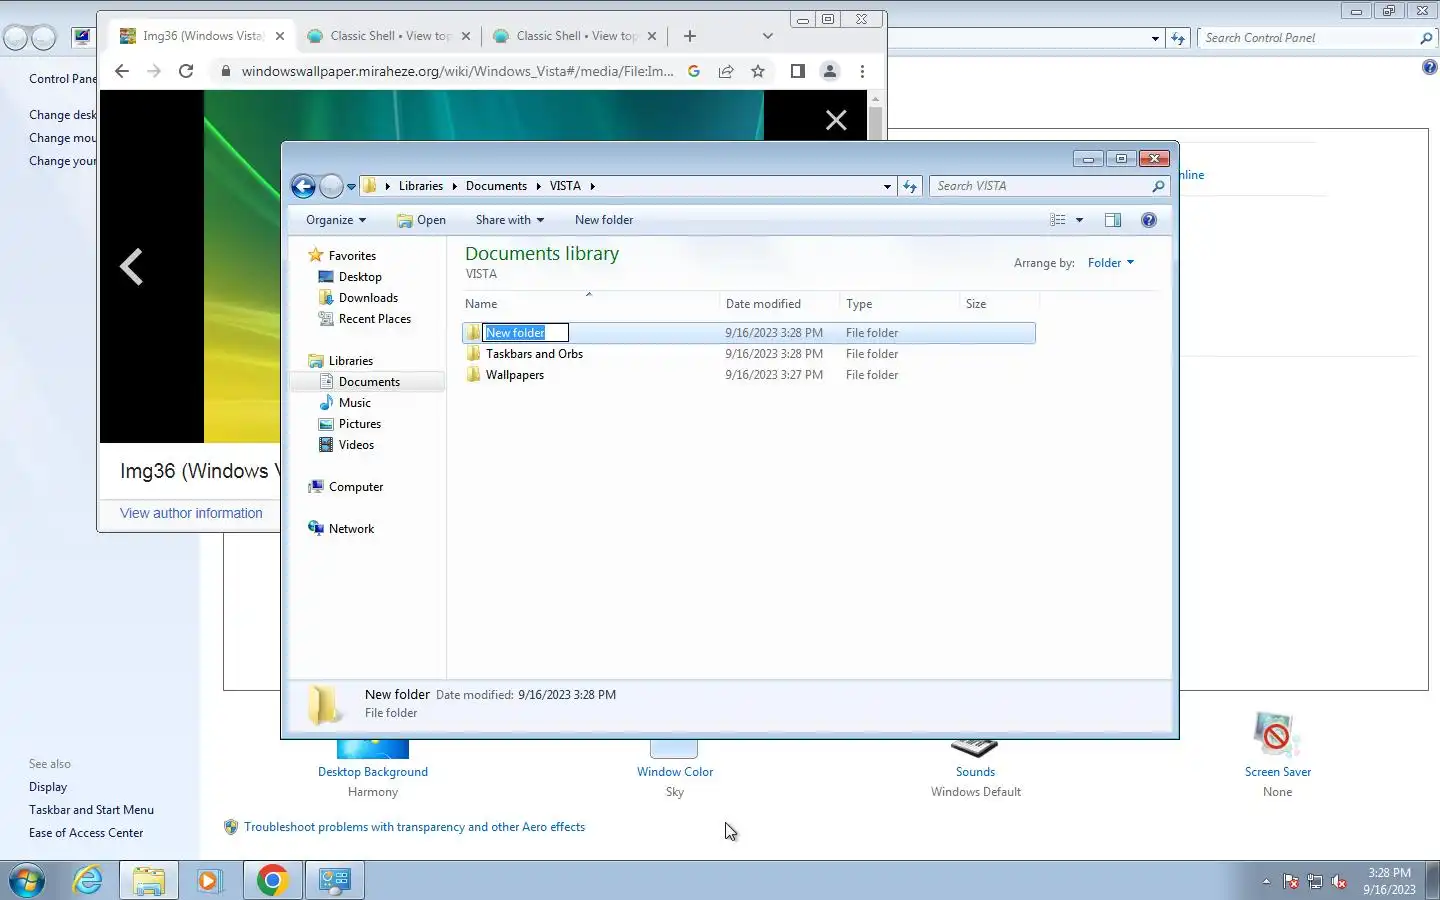Open the Organize menu
The width and height of the screenshot is (1440, 900).
336,220
